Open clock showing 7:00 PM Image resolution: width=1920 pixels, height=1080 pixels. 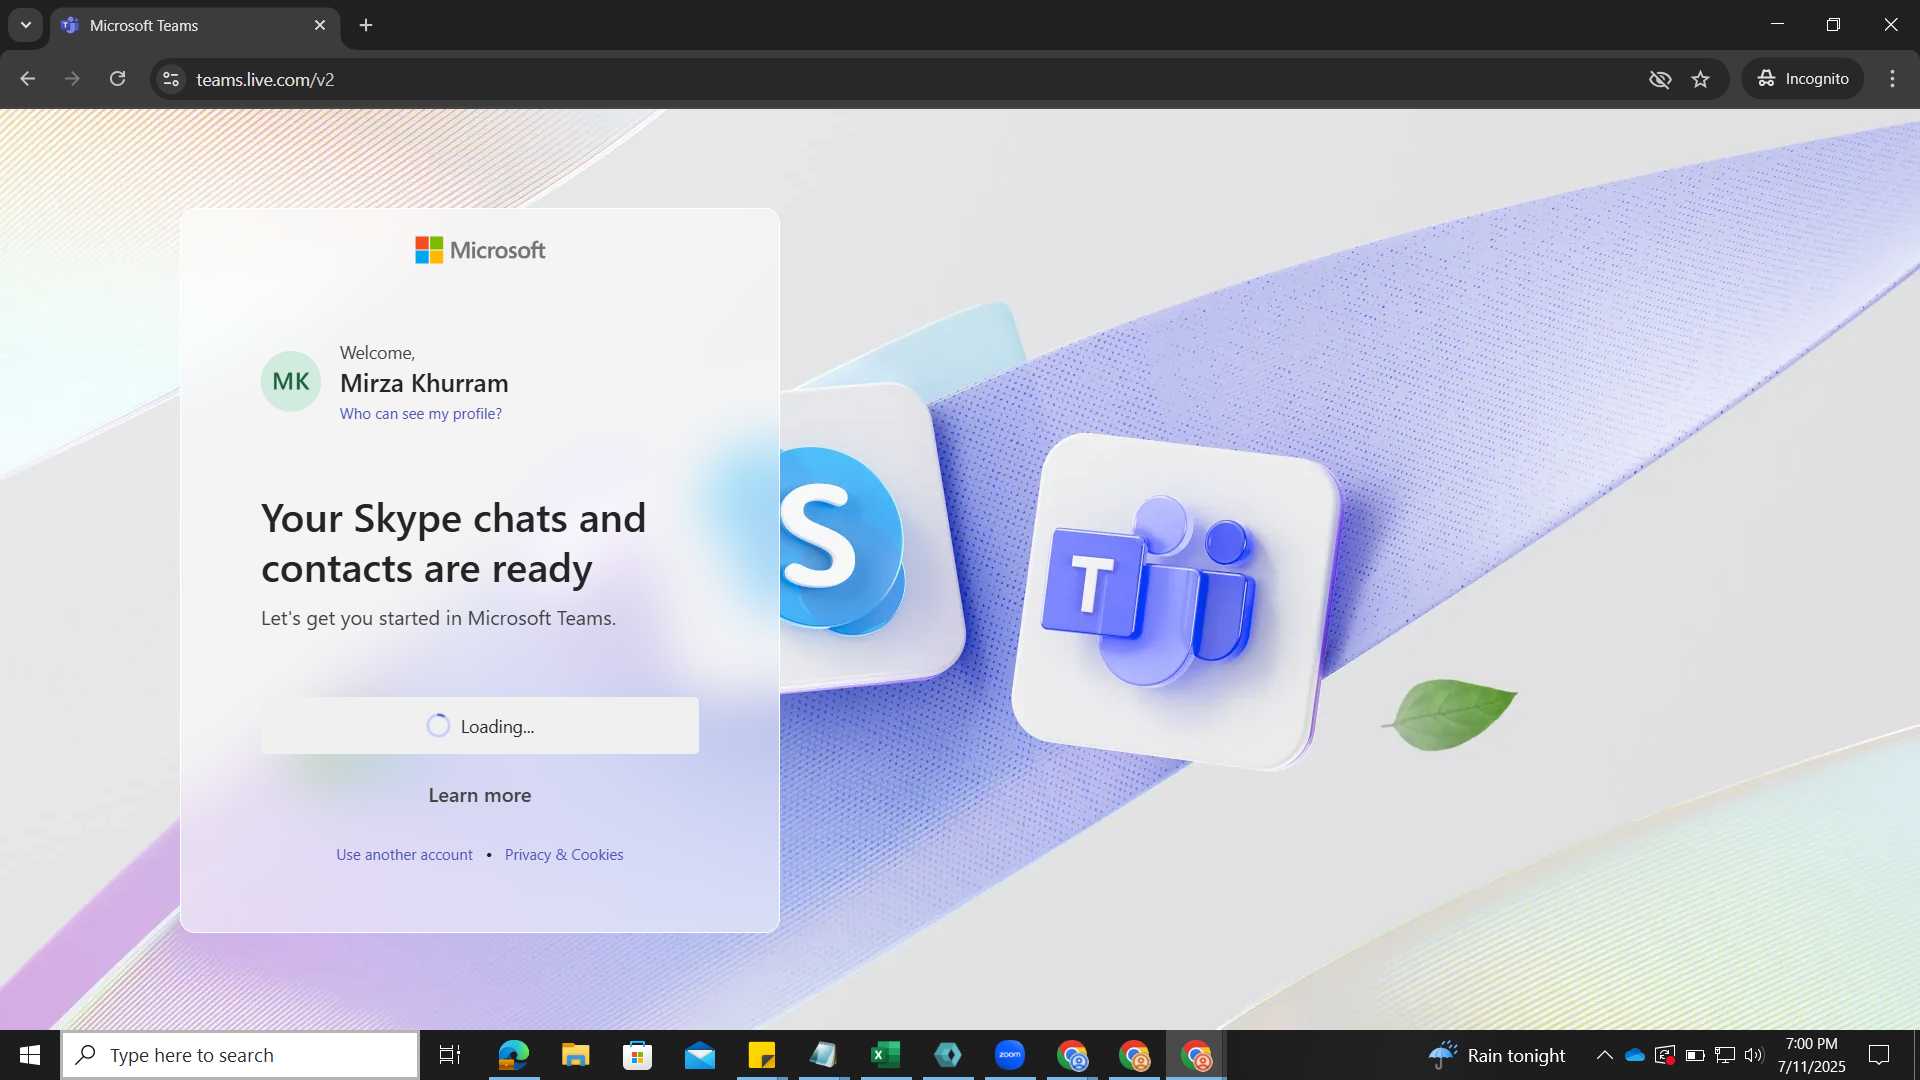1812,1055
